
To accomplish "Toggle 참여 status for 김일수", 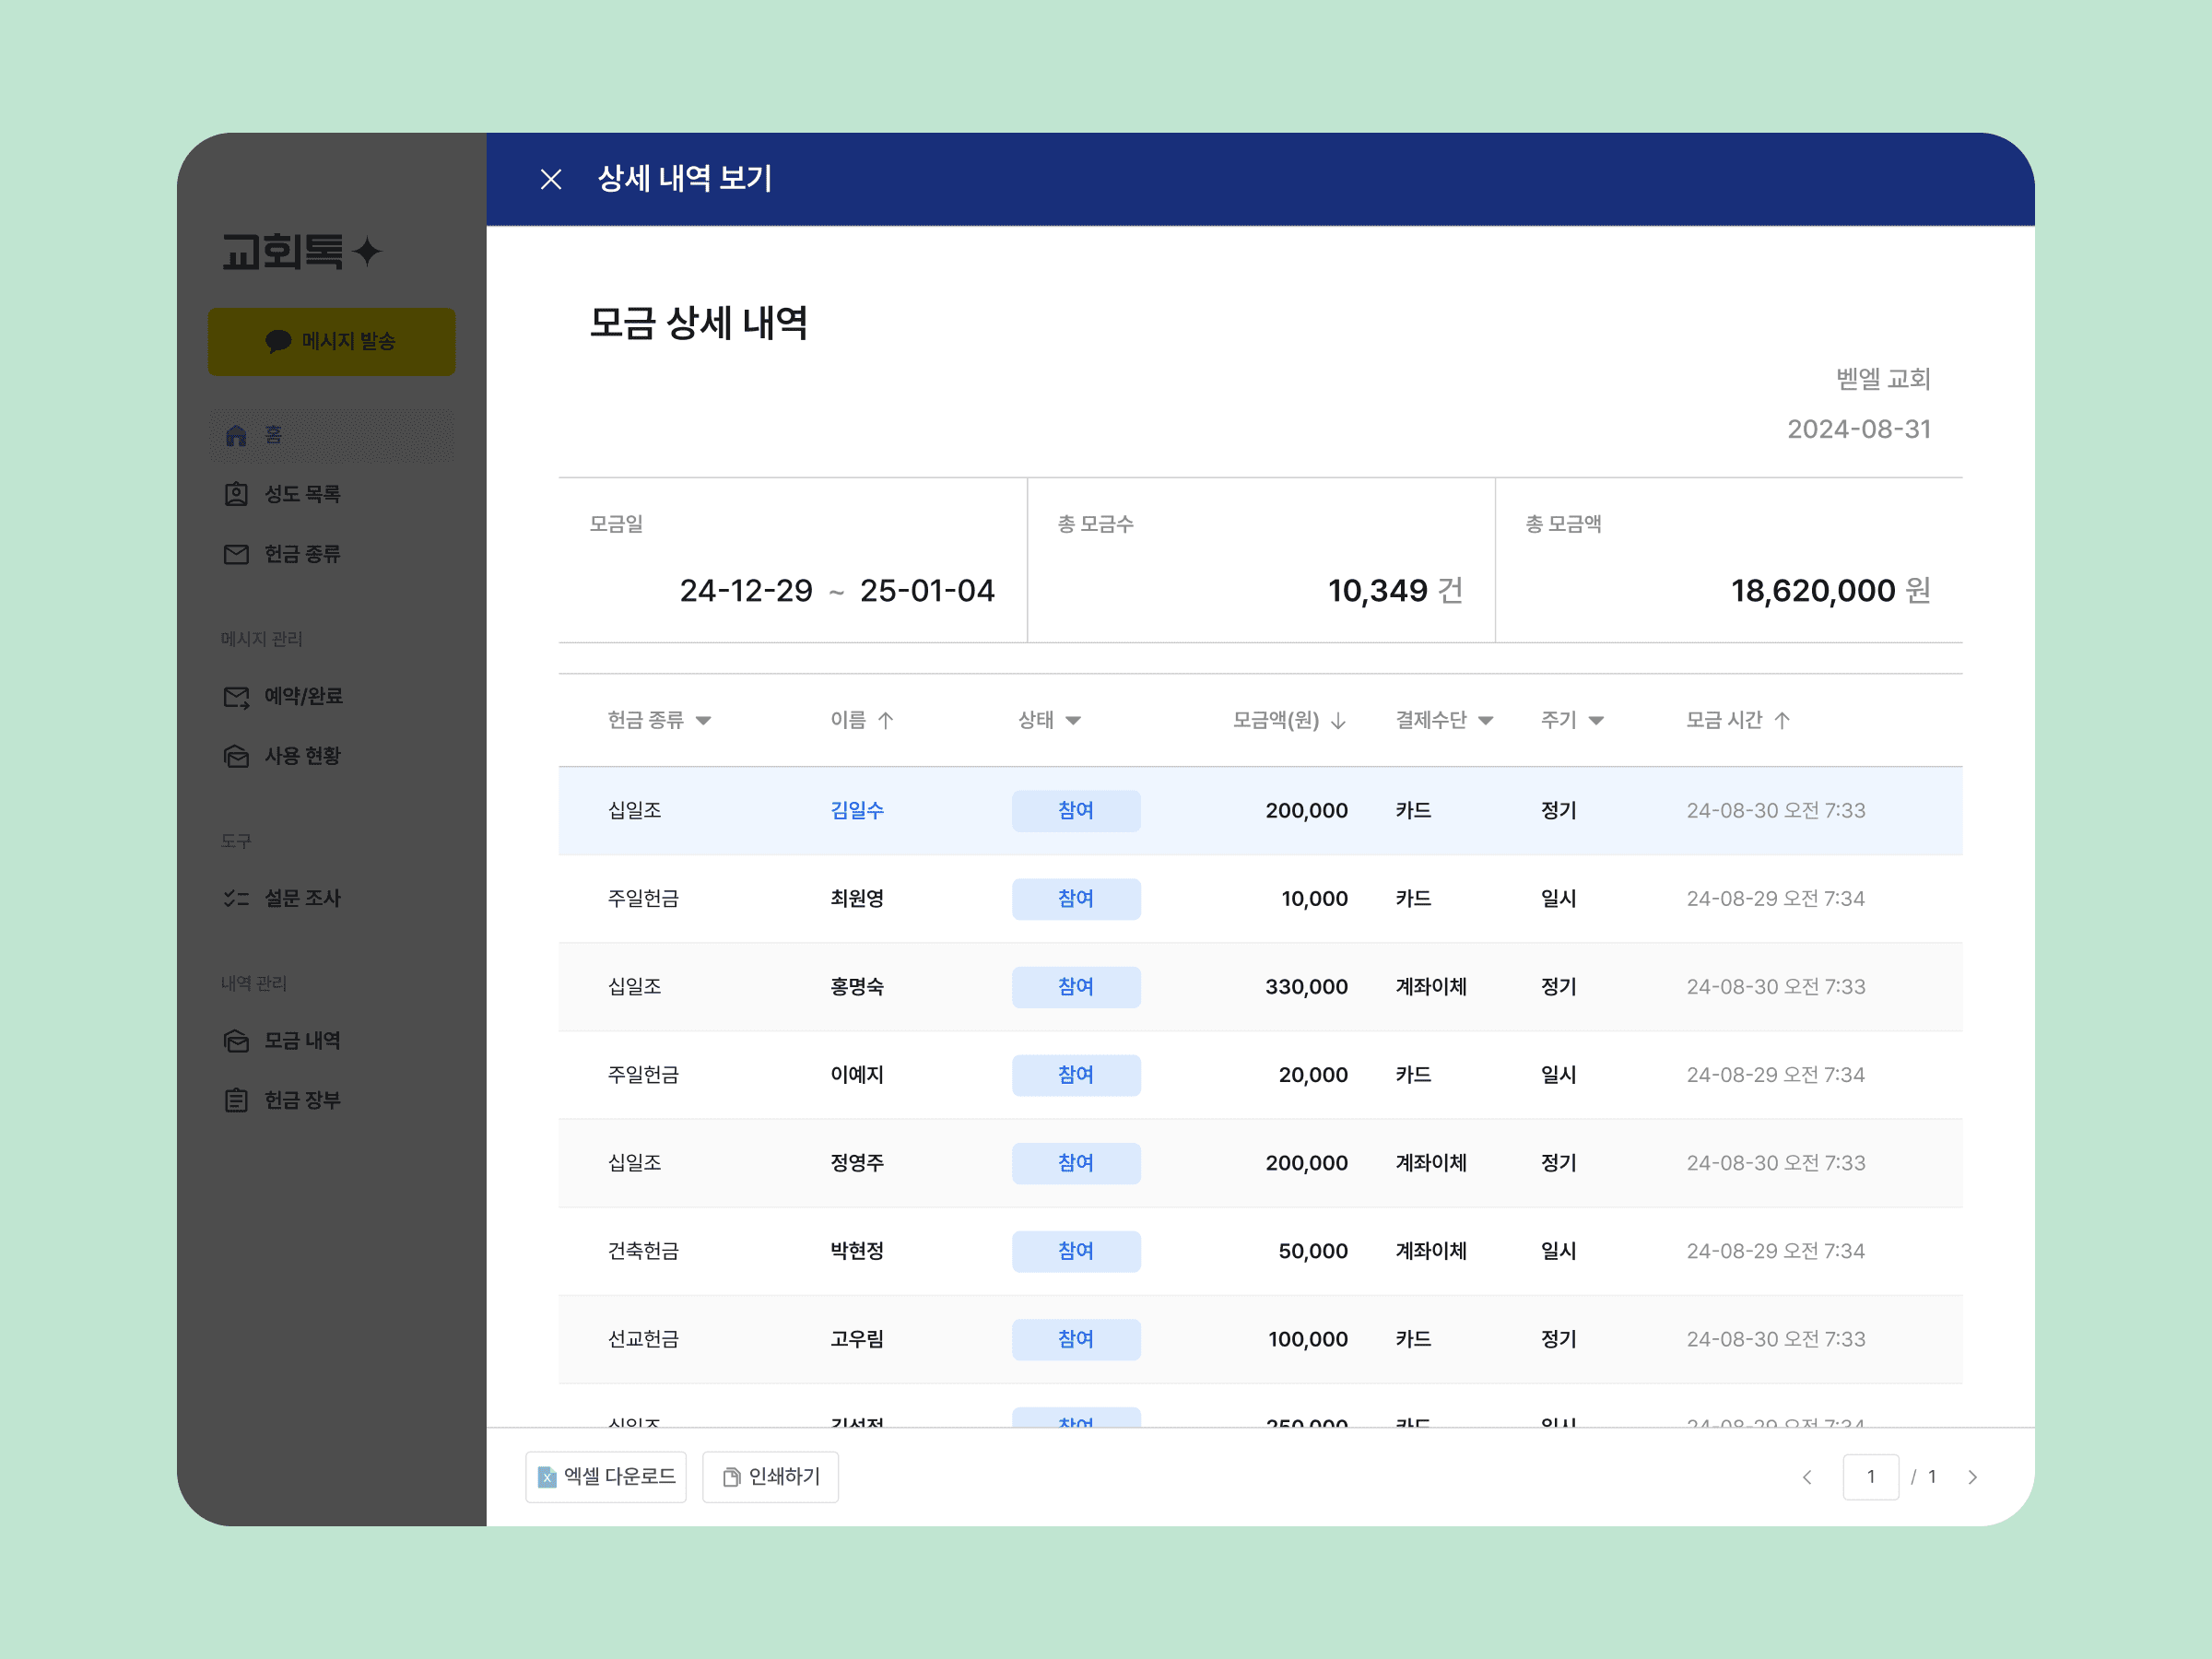I will click(x=1076, y=811).
